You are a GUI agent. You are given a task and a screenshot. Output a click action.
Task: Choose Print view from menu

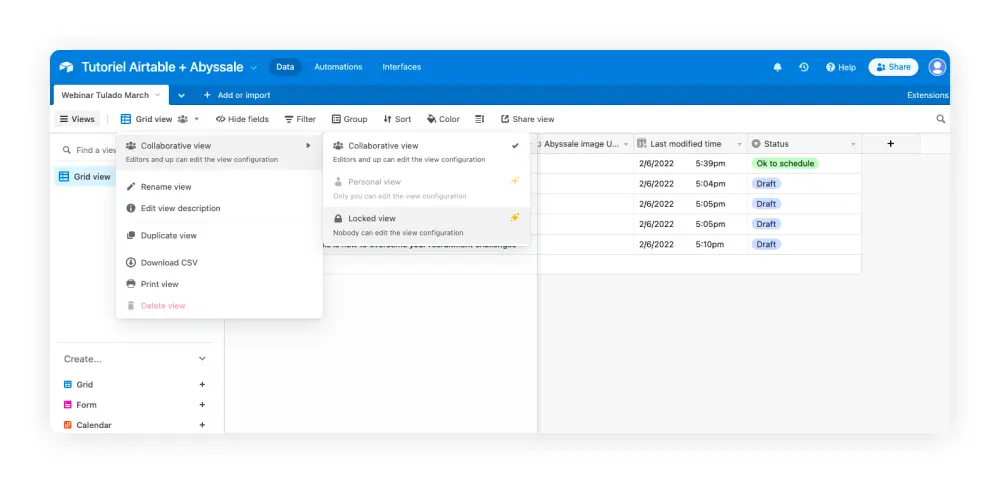point(219,284)
